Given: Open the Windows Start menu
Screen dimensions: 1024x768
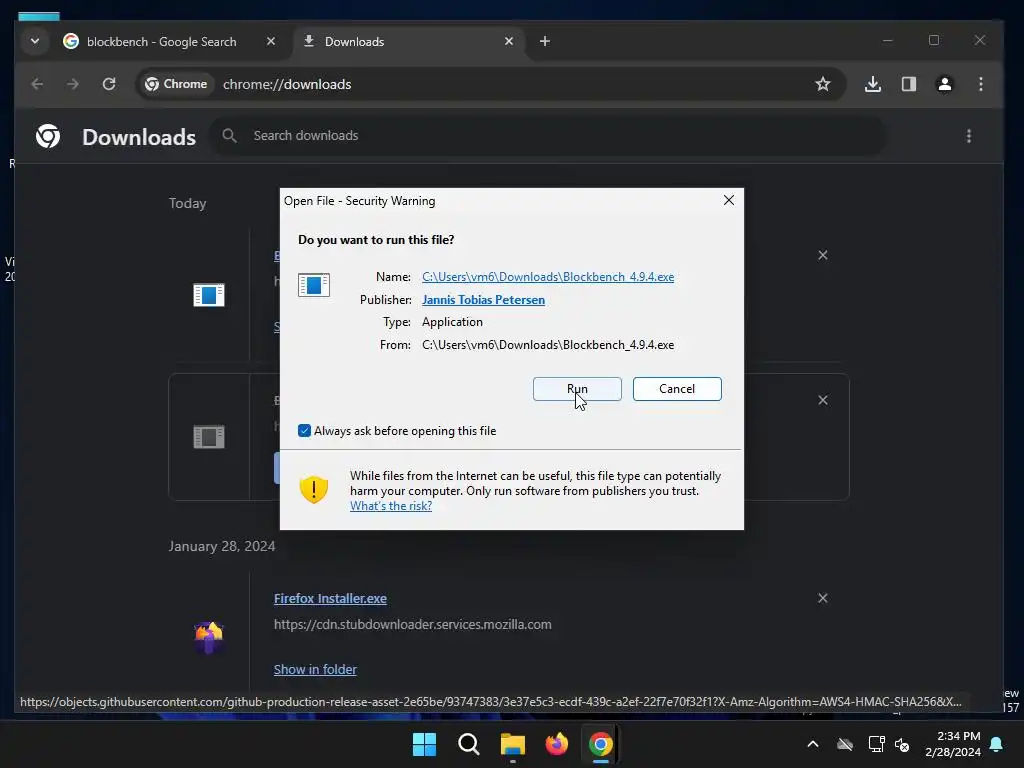Looking at the screenshot, I should pos(424,744).
